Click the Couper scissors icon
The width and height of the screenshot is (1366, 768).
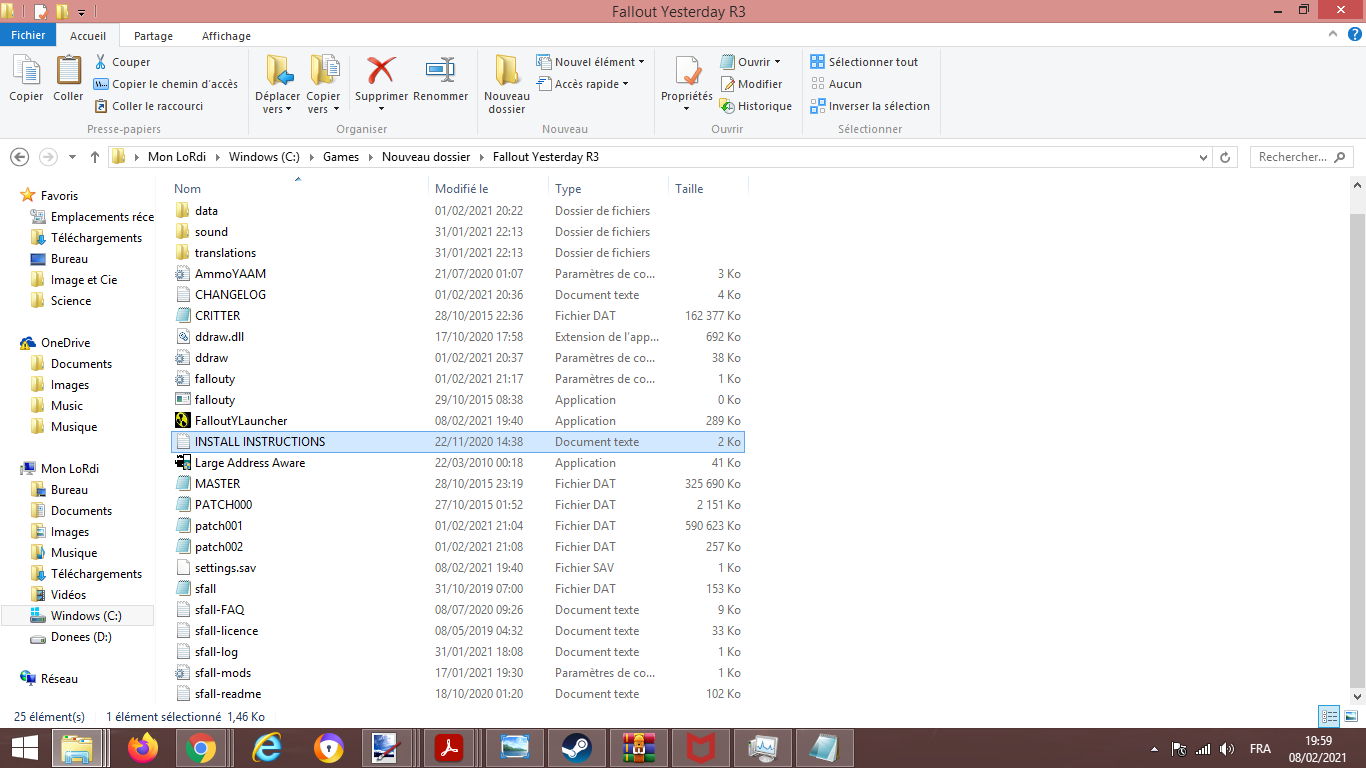tap(102, 62)
